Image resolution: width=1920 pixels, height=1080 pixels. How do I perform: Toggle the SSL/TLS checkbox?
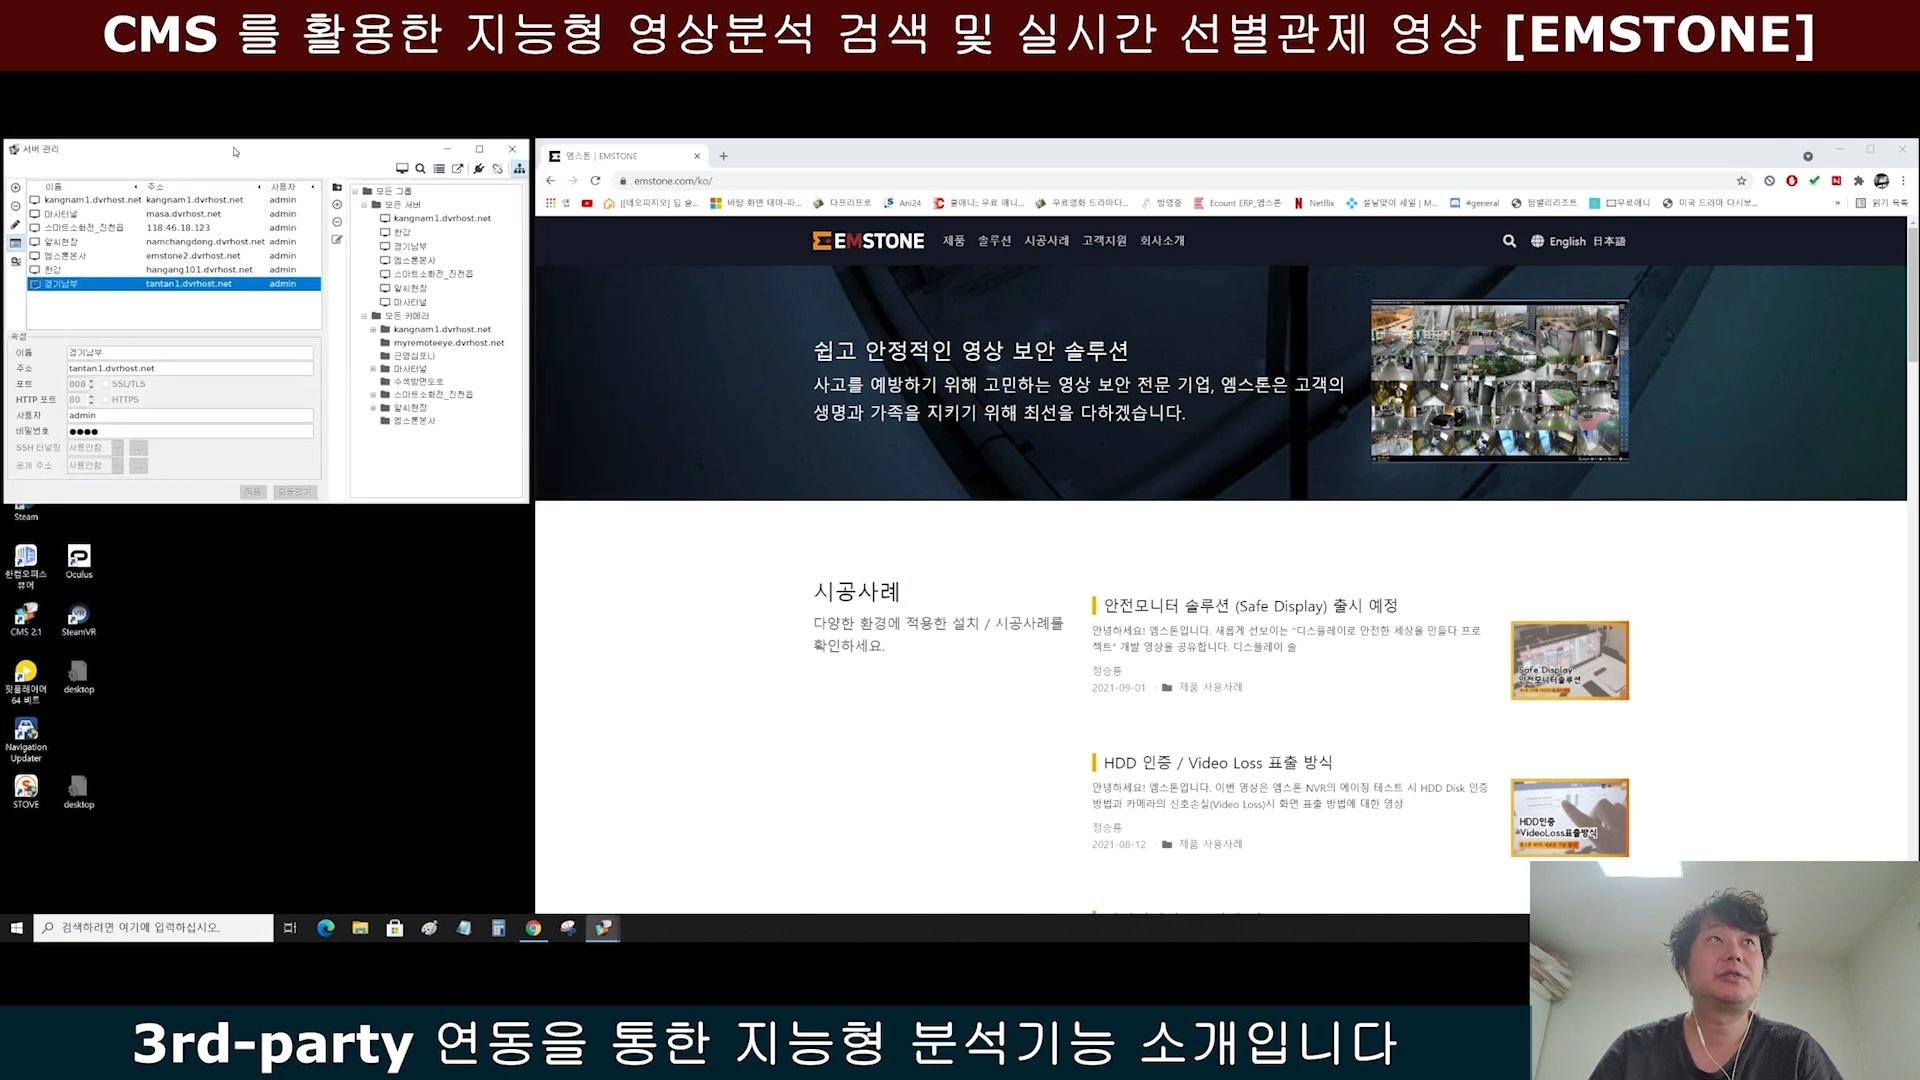pos(105,384)
